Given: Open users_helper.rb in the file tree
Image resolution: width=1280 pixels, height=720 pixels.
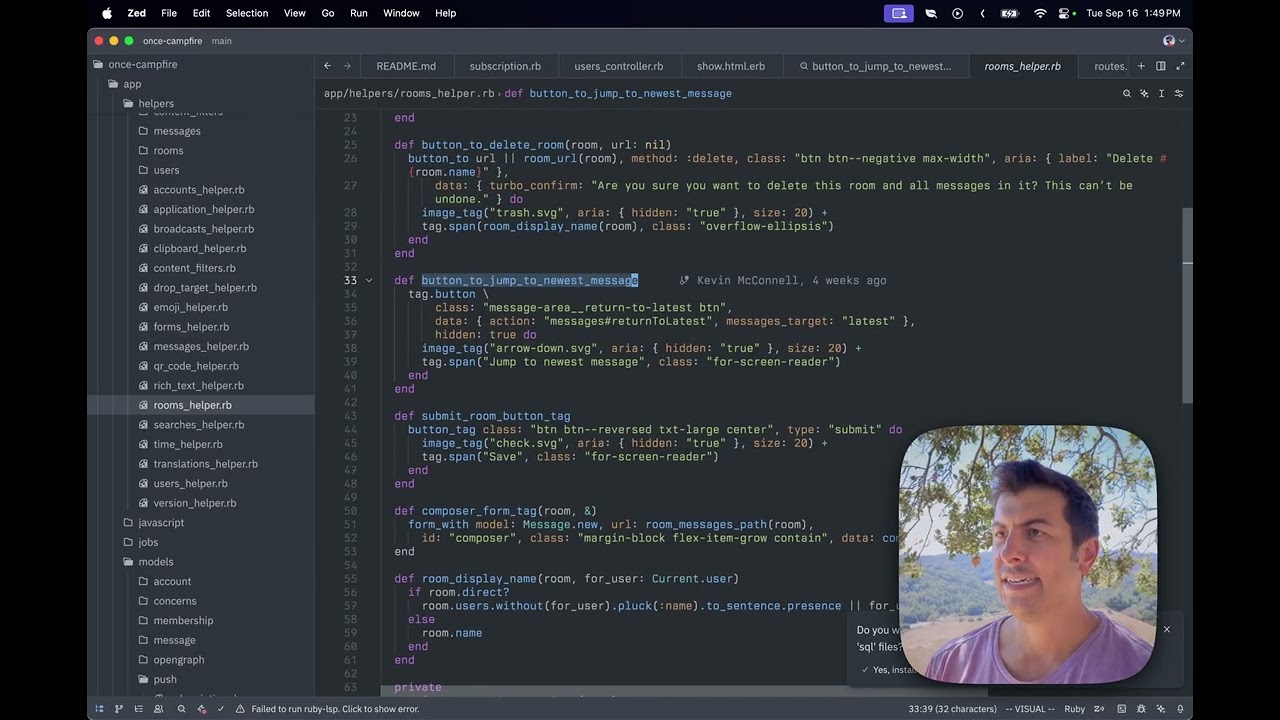Looking at the screenshot, I should coord(190,484).
